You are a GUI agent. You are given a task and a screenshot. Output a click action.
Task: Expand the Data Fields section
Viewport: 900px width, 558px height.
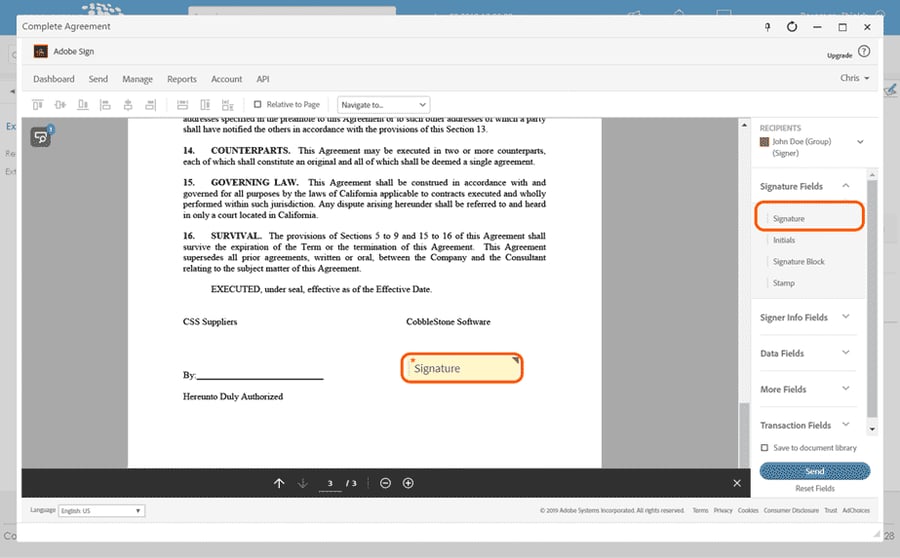[x=804, y=353]
